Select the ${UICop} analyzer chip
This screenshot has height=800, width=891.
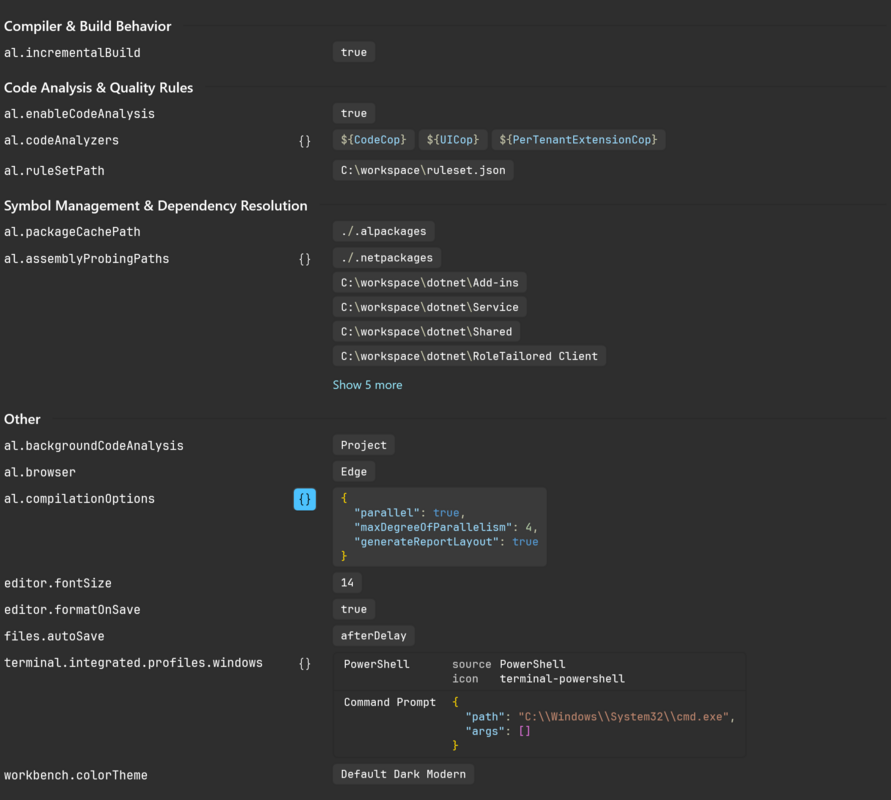click(x=453, y=140)
